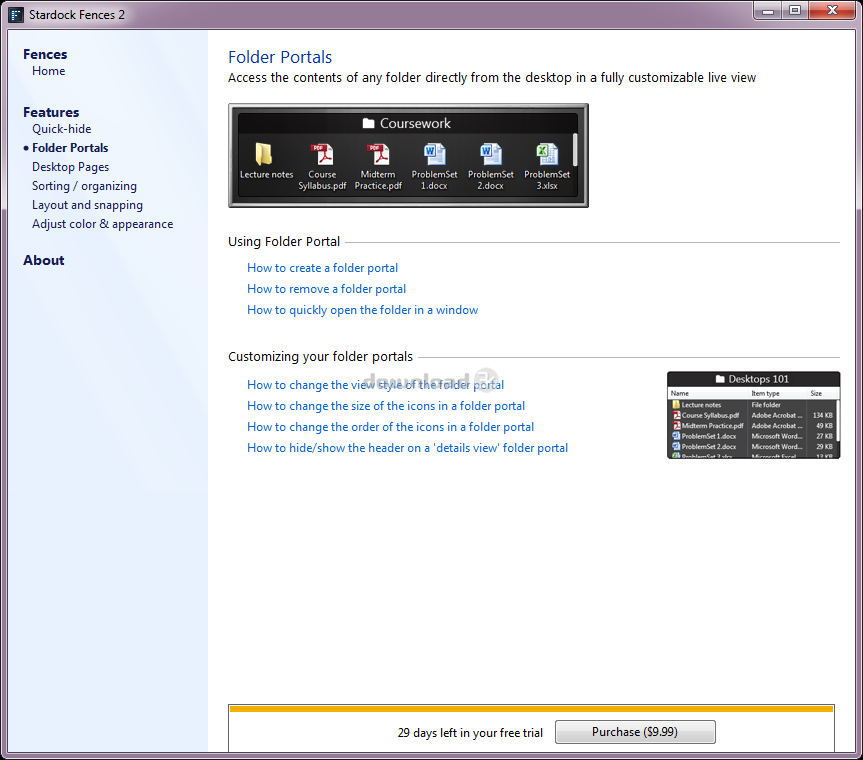Click the folder icon beside Coursework title
Viewport: 863px width, 760px height.
(368, 123)
